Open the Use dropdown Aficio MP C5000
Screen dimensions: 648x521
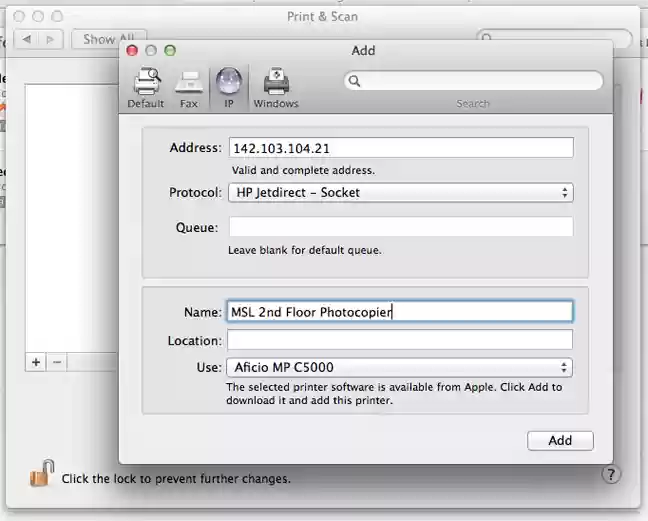coord(399,367)
